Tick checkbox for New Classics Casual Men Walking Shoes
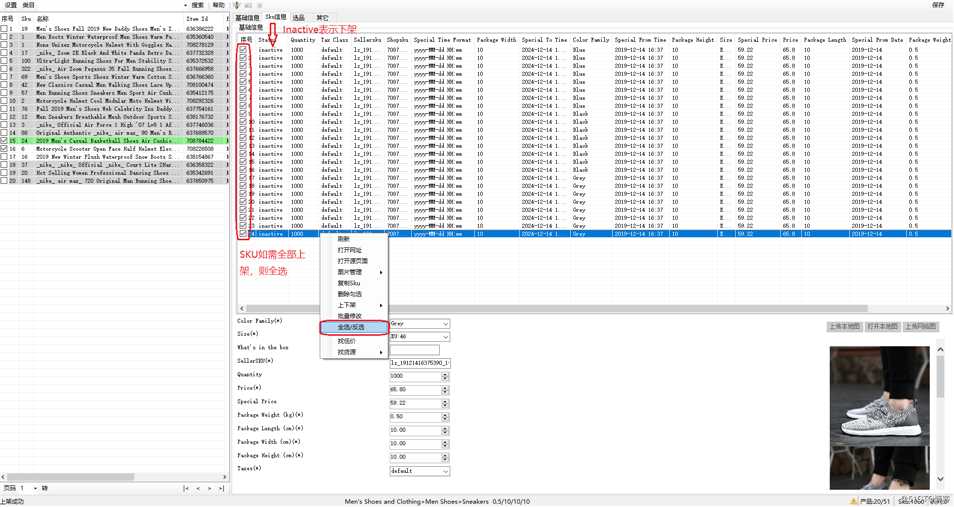This screenshot has width=954, height=507. coord(4,85)
